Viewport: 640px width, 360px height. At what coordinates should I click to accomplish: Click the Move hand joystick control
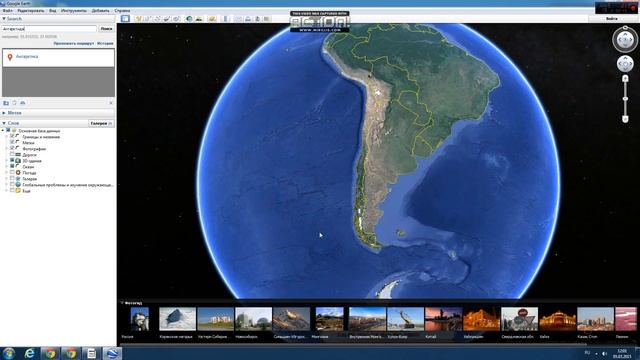tap(625, 64)
